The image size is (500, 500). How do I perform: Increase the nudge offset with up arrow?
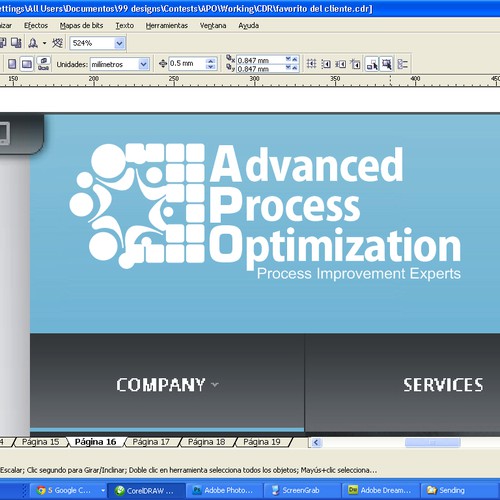tap(210, 61)
